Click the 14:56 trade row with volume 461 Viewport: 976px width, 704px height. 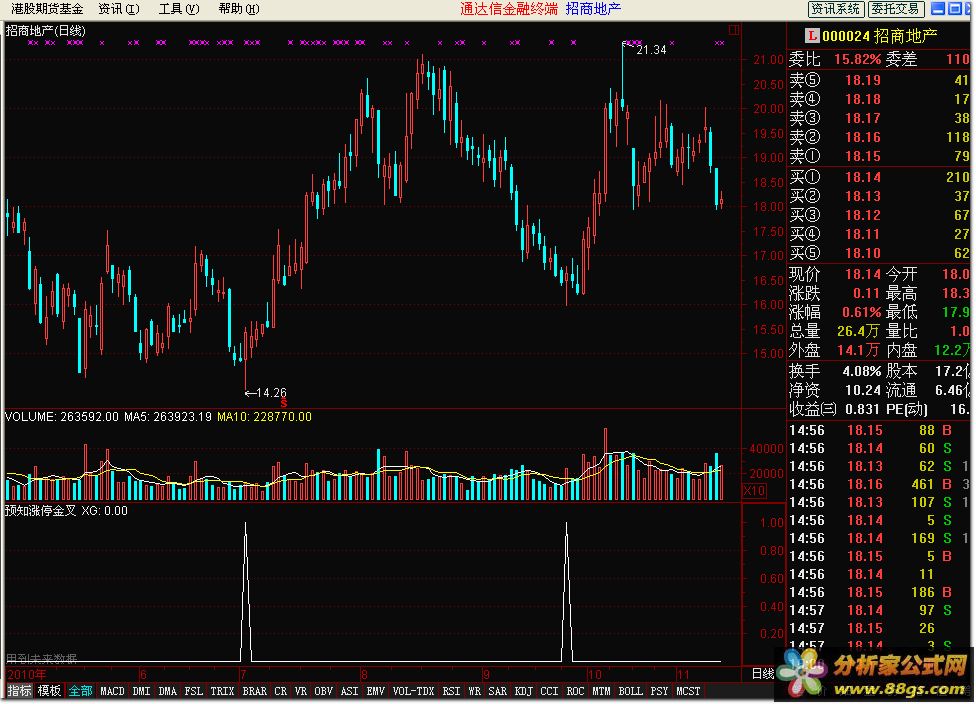point(879,484)
